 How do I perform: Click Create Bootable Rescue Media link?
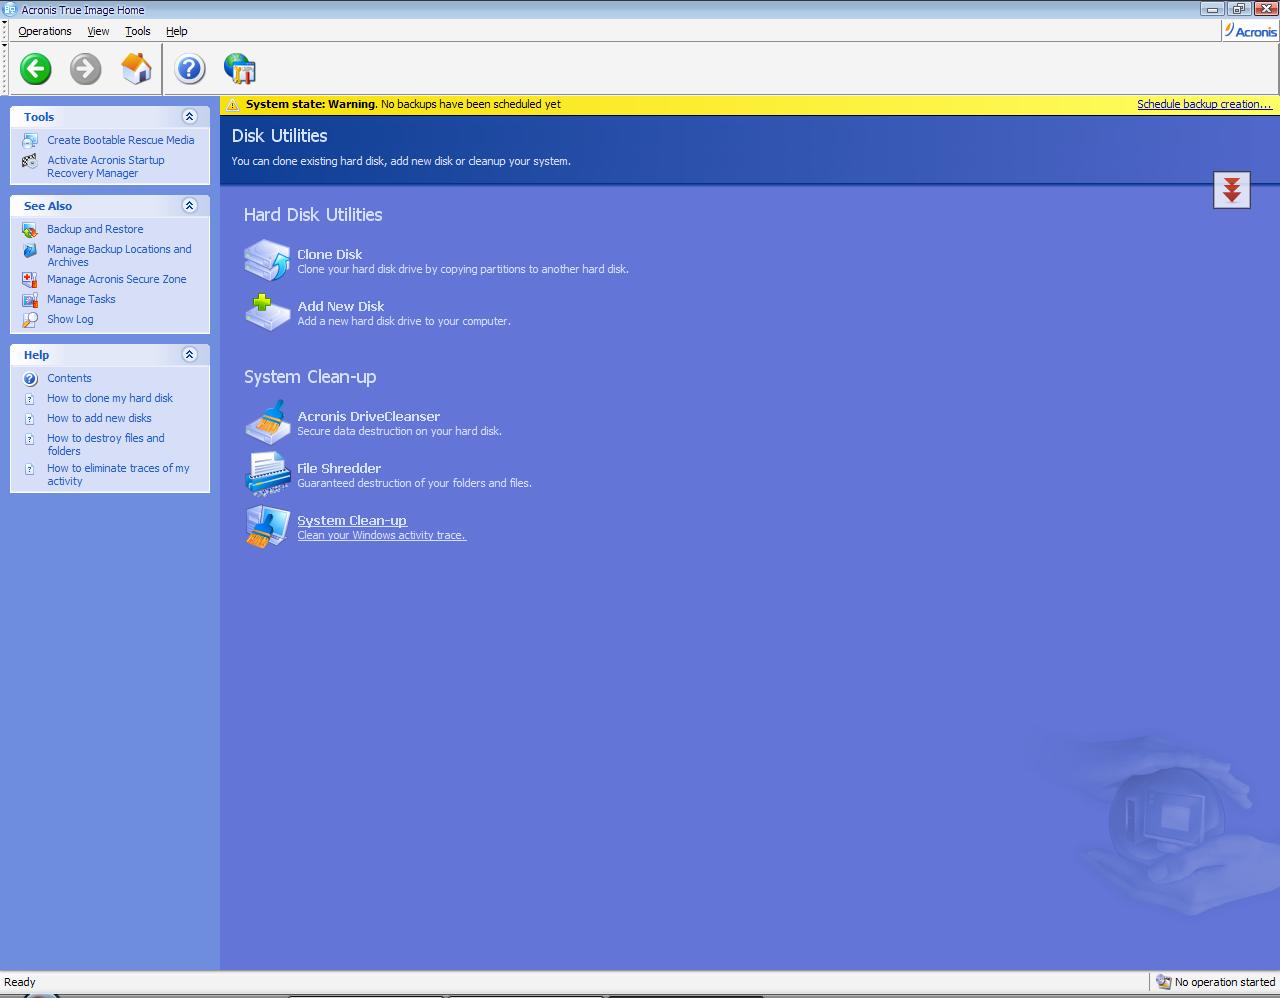pos(121,140)
